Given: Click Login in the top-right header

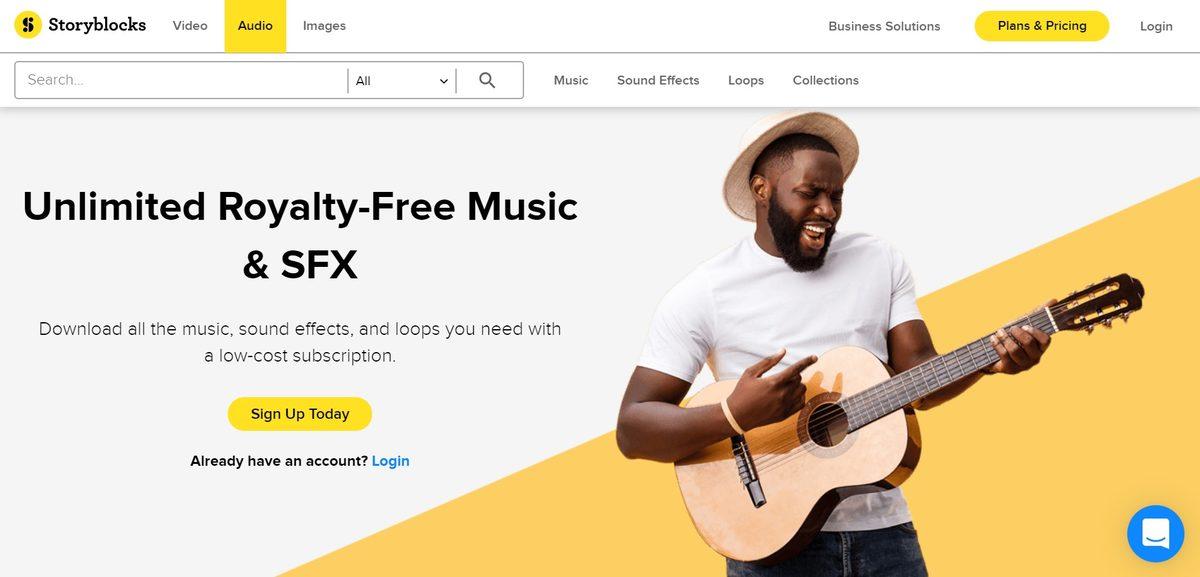Looking at the screenshot, I should pos(1156,26).
